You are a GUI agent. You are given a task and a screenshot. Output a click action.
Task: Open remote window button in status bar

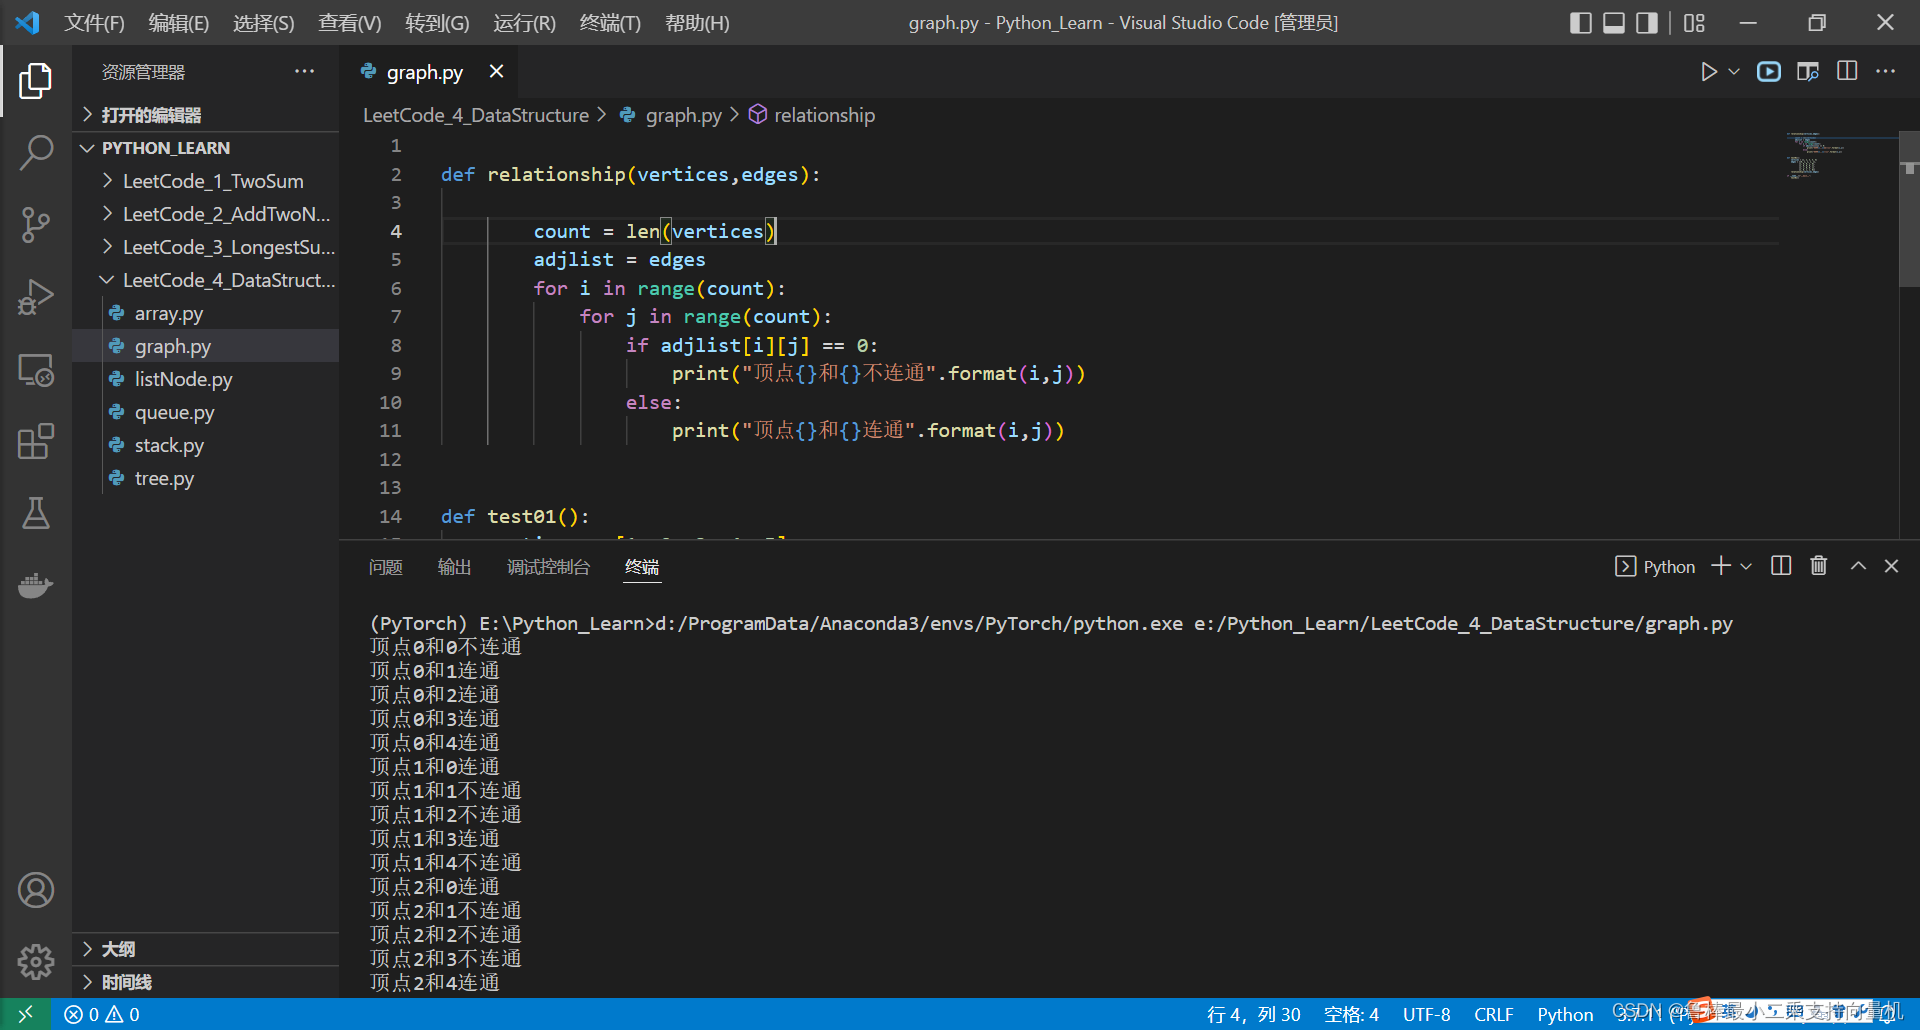coord(25,1014)
